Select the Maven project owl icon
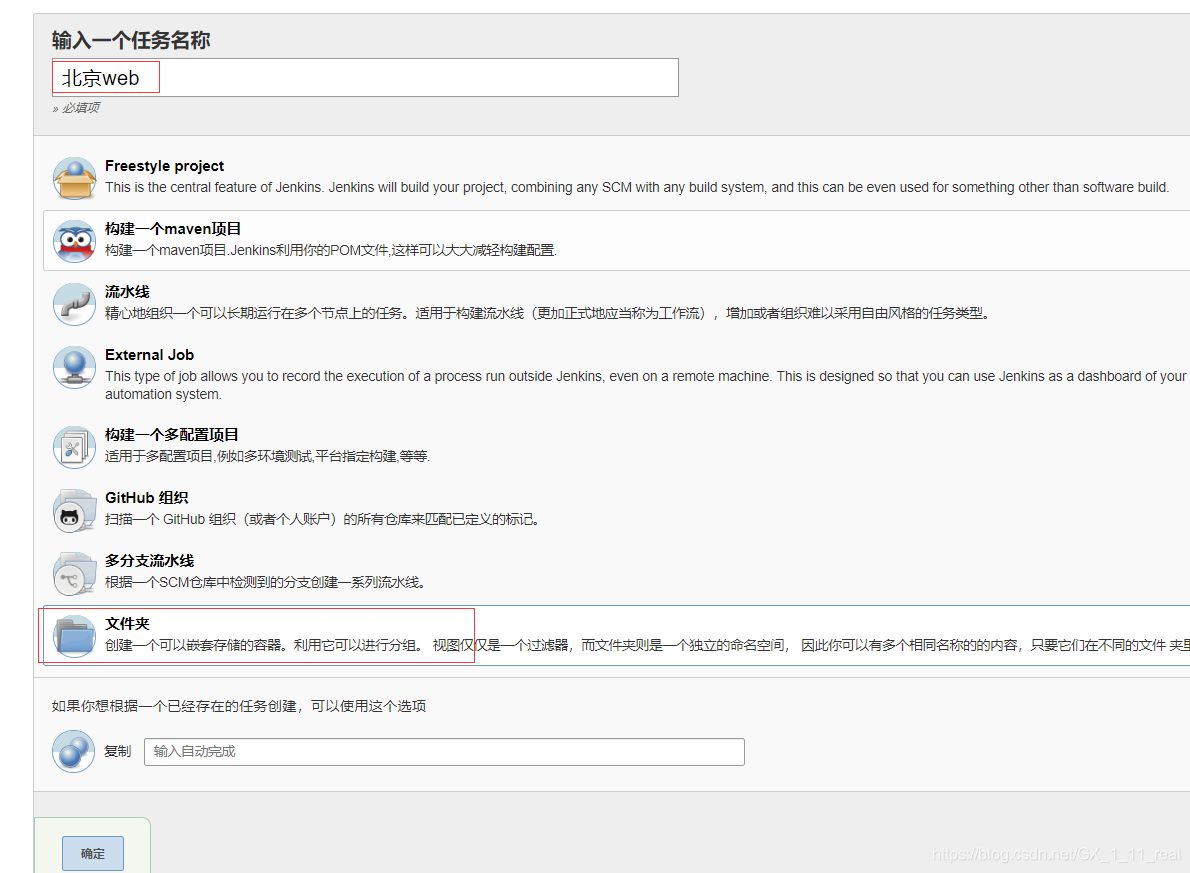 (x=74, y=241)
